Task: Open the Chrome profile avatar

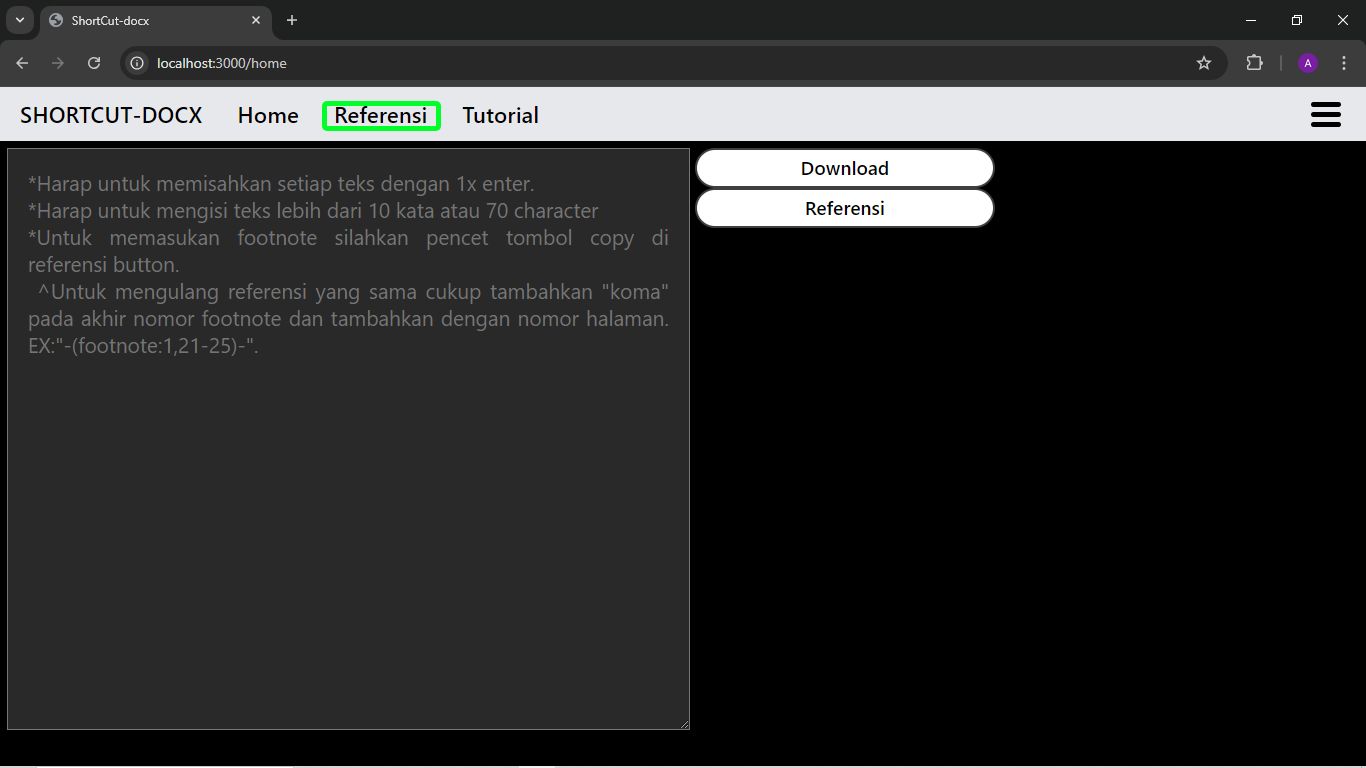Action: tap(1308, 63)
